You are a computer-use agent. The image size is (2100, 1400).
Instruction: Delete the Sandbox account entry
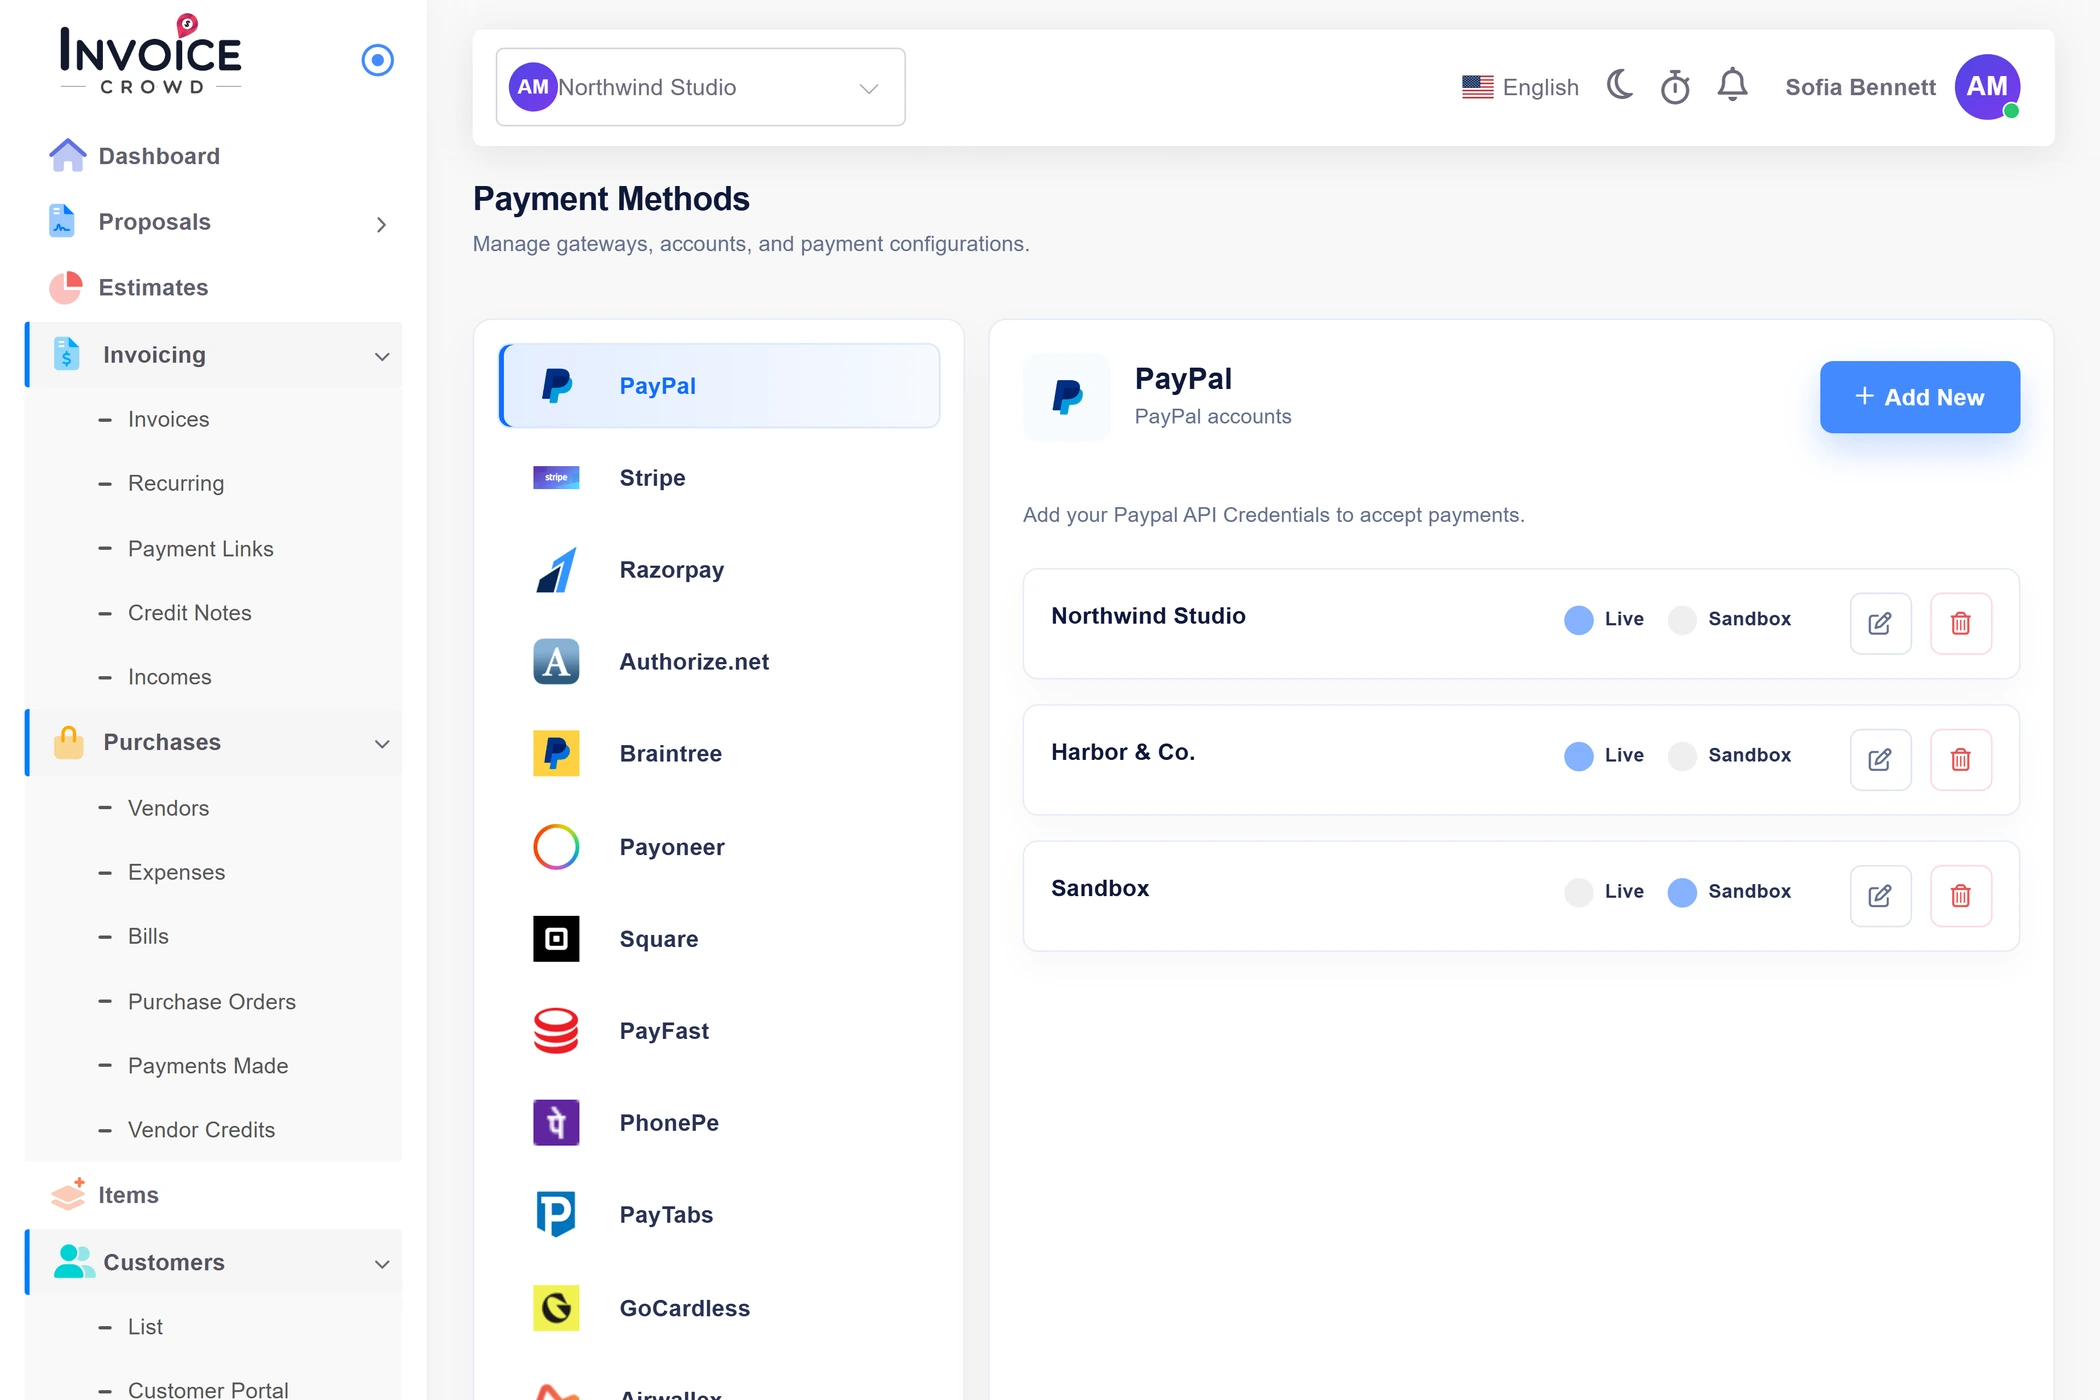click(x=1960, y=896)
